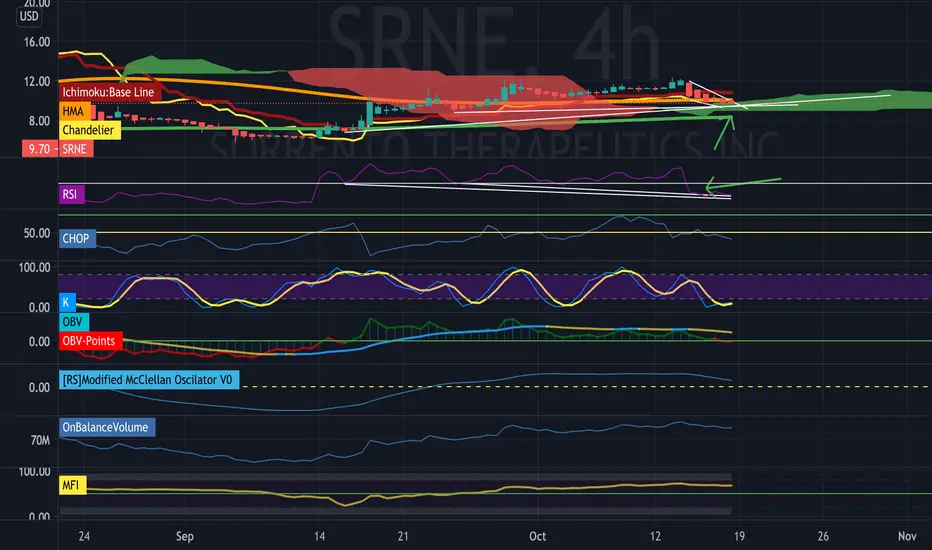Select the 9.70 SRNE price label

pos(58,149)
